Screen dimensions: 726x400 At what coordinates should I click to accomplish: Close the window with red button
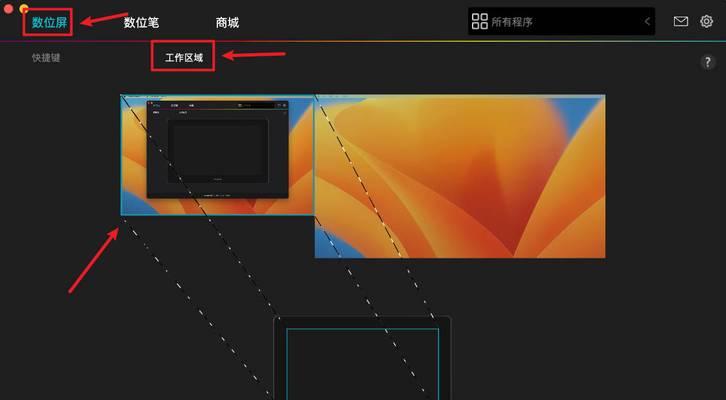[8, 9]
